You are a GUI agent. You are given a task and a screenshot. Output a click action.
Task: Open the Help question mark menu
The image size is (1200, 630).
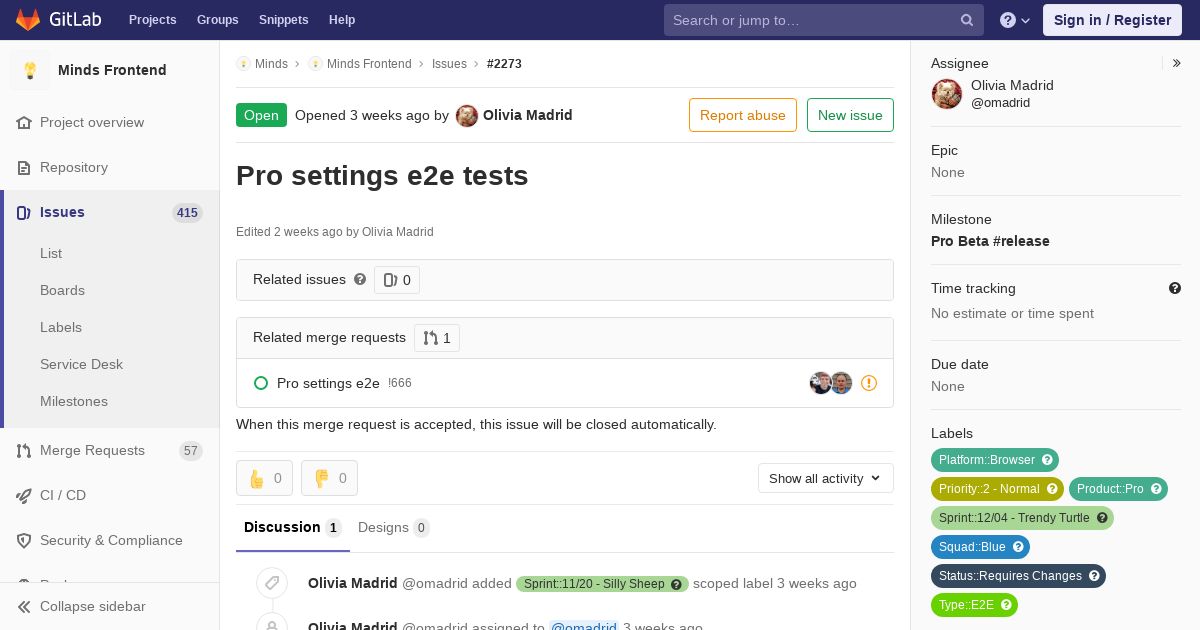click(1015, 20)
